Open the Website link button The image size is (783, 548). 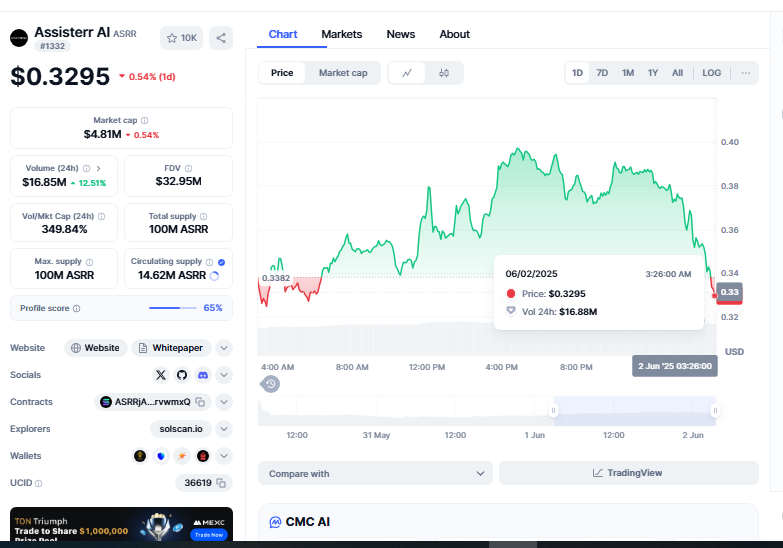95,348
